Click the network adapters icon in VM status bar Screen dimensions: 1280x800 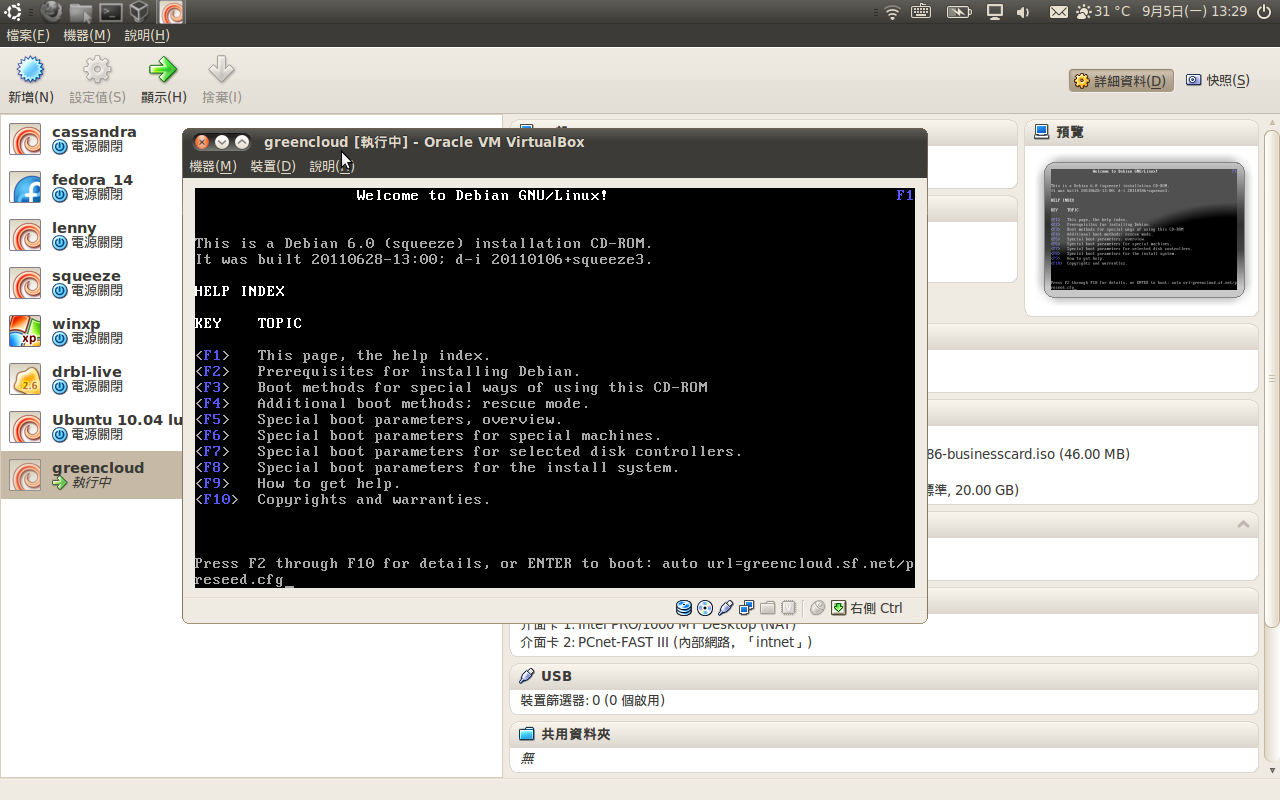coord(747,608)
